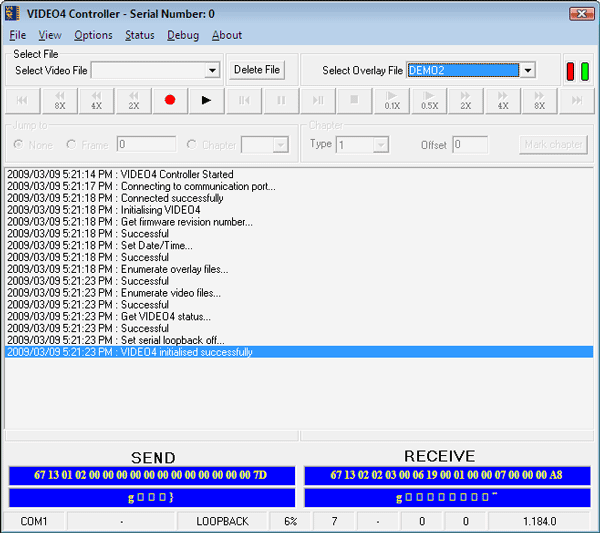Click the 2X rewind button

[x=133, y=100]
